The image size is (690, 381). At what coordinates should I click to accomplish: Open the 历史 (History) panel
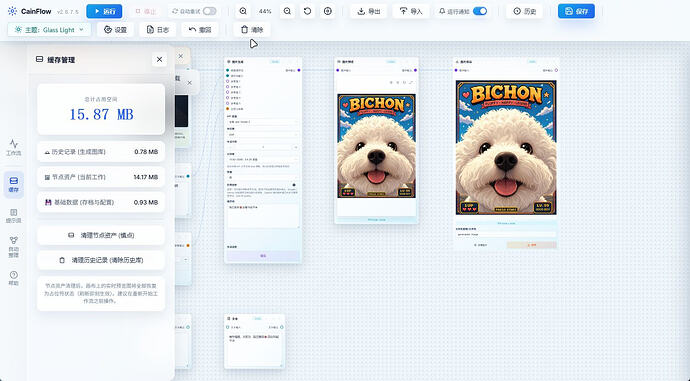525,11
